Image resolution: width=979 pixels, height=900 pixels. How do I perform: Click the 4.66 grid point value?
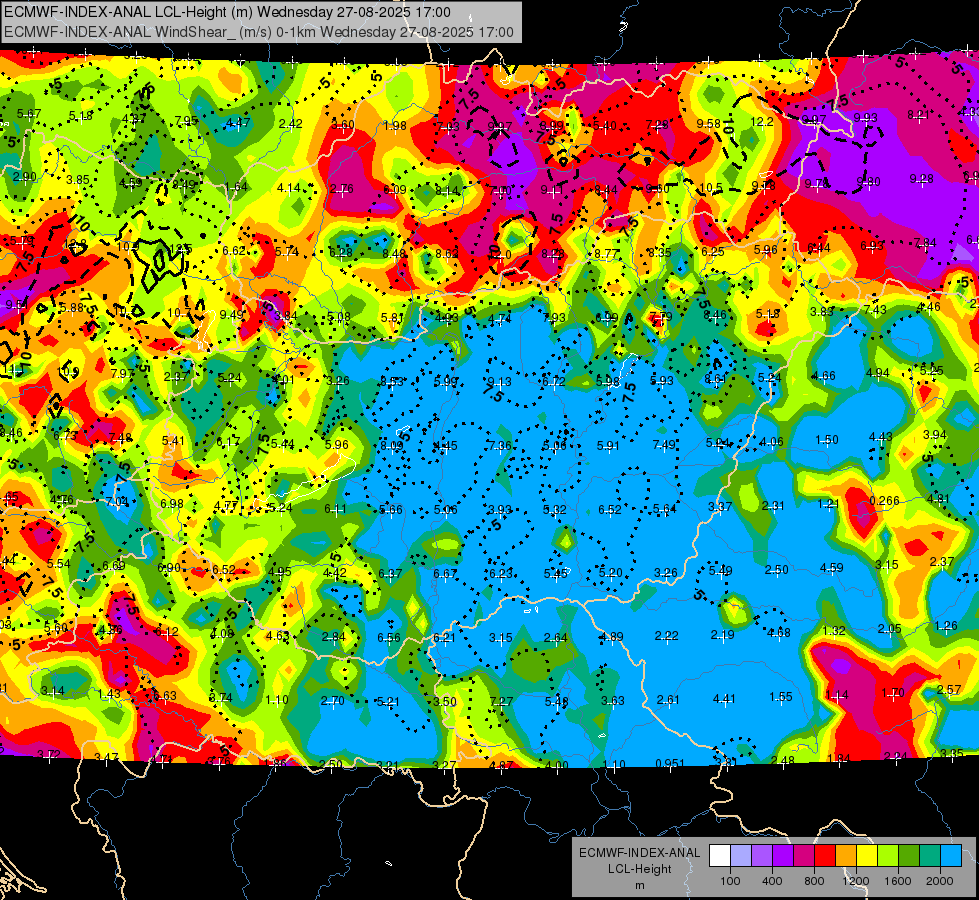pos(824,375)
